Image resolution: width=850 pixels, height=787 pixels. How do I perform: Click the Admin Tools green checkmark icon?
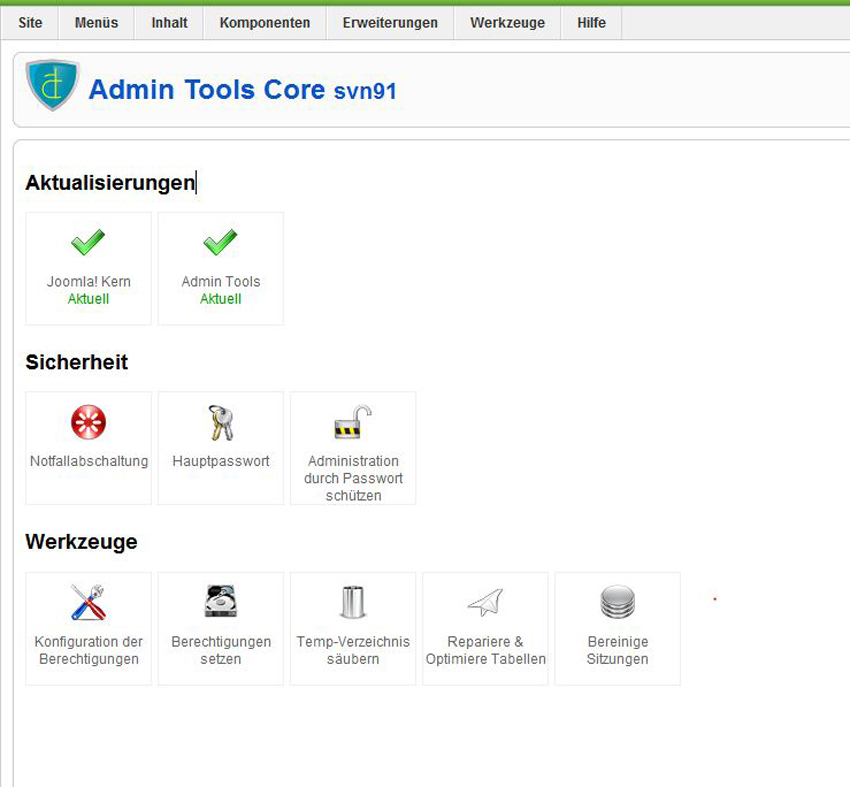pos(220,242)
